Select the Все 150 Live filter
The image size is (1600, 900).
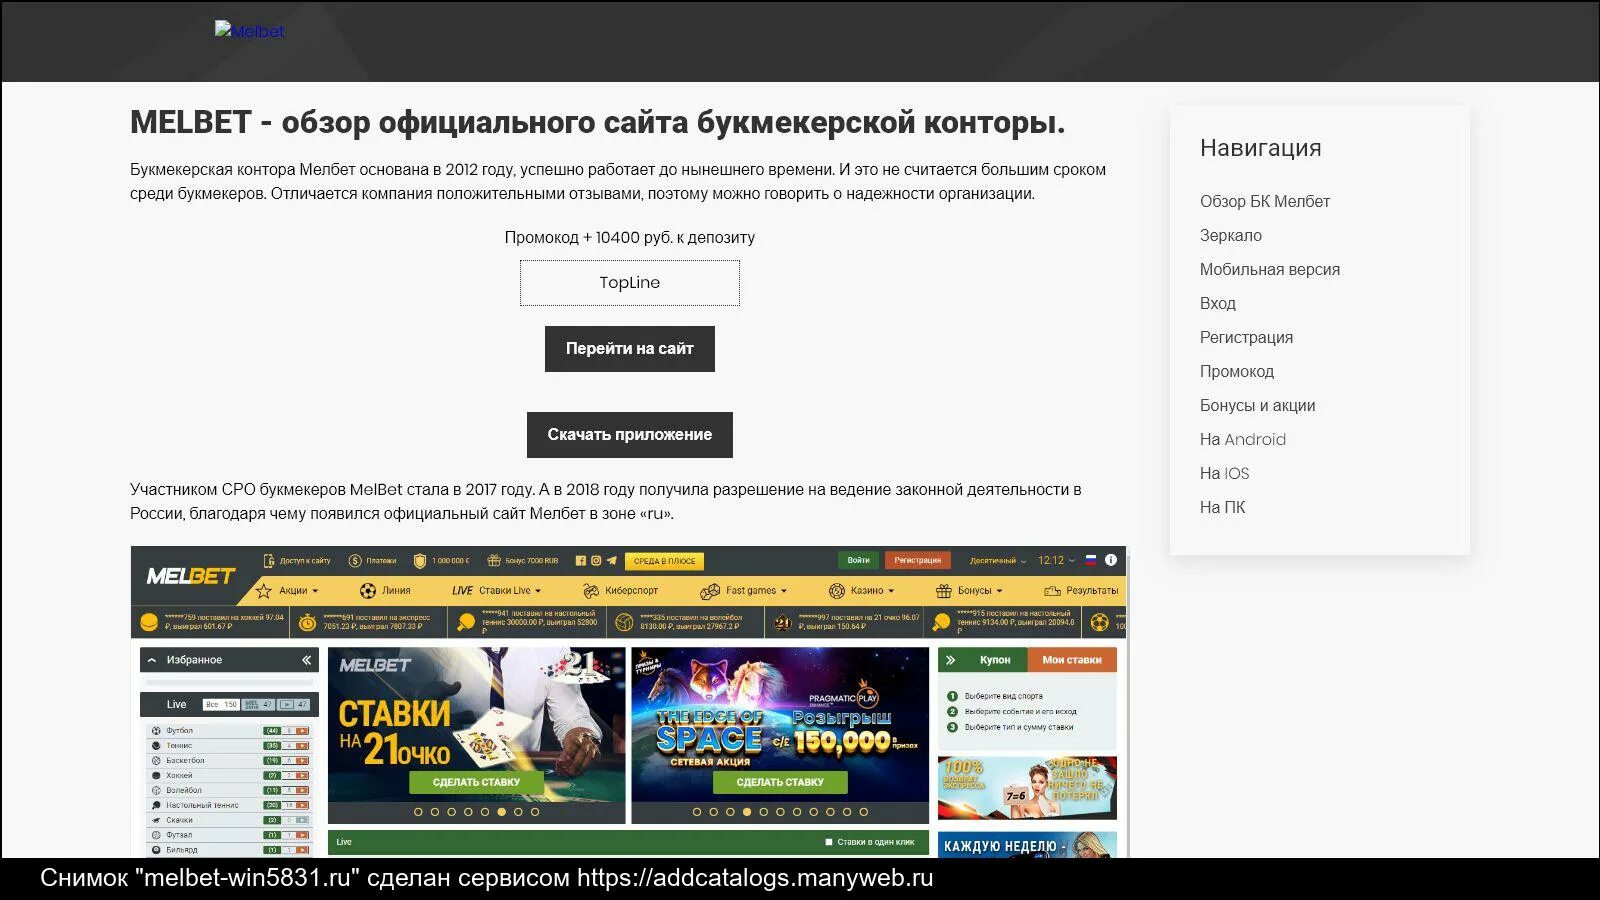(221, 705)
